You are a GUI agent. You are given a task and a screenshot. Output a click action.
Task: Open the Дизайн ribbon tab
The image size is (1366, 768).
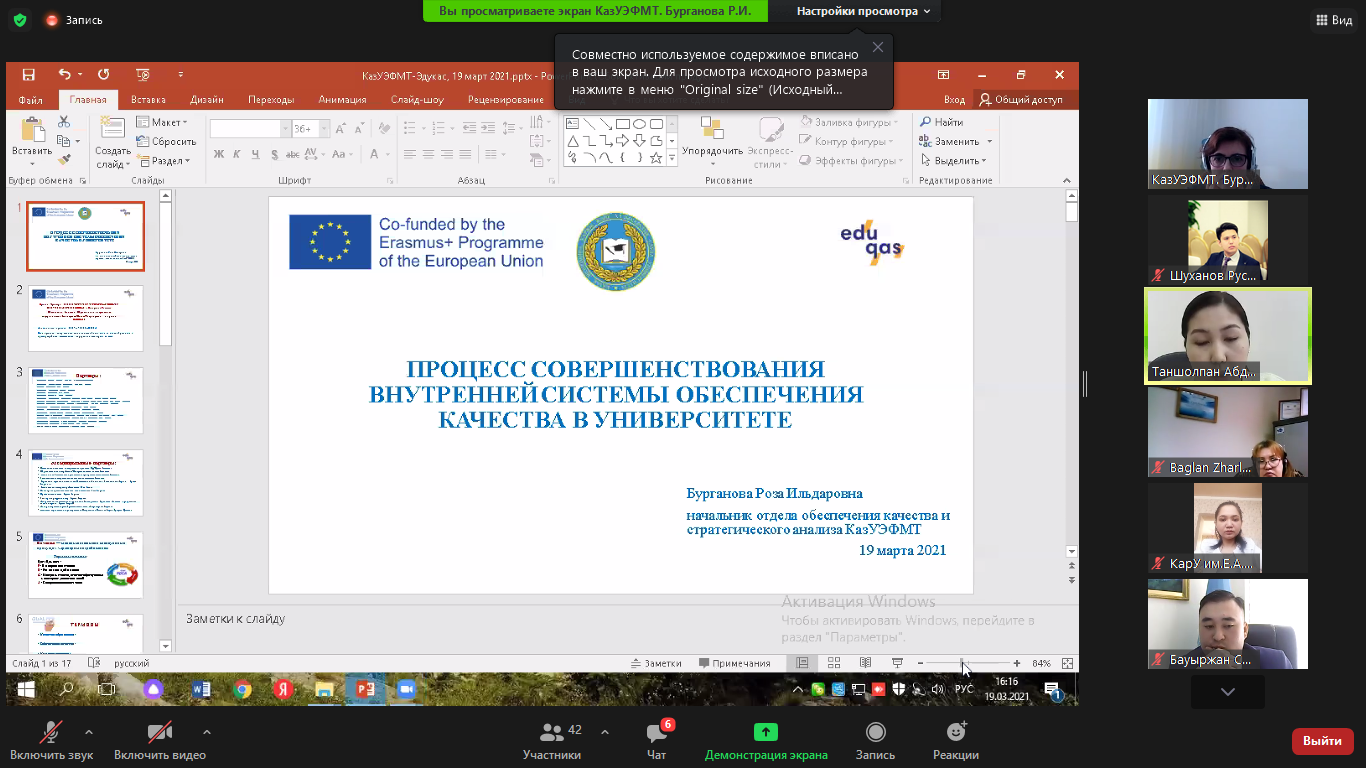pyautogui.click(x=206, y=100)
